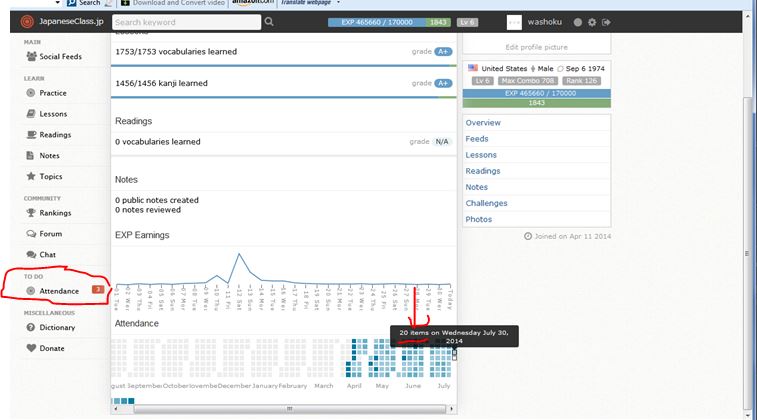This screenshot has height=420, width=757.
Task: Click the search magnifier icon
Action: pyautogui.click(x=269, y=21)
